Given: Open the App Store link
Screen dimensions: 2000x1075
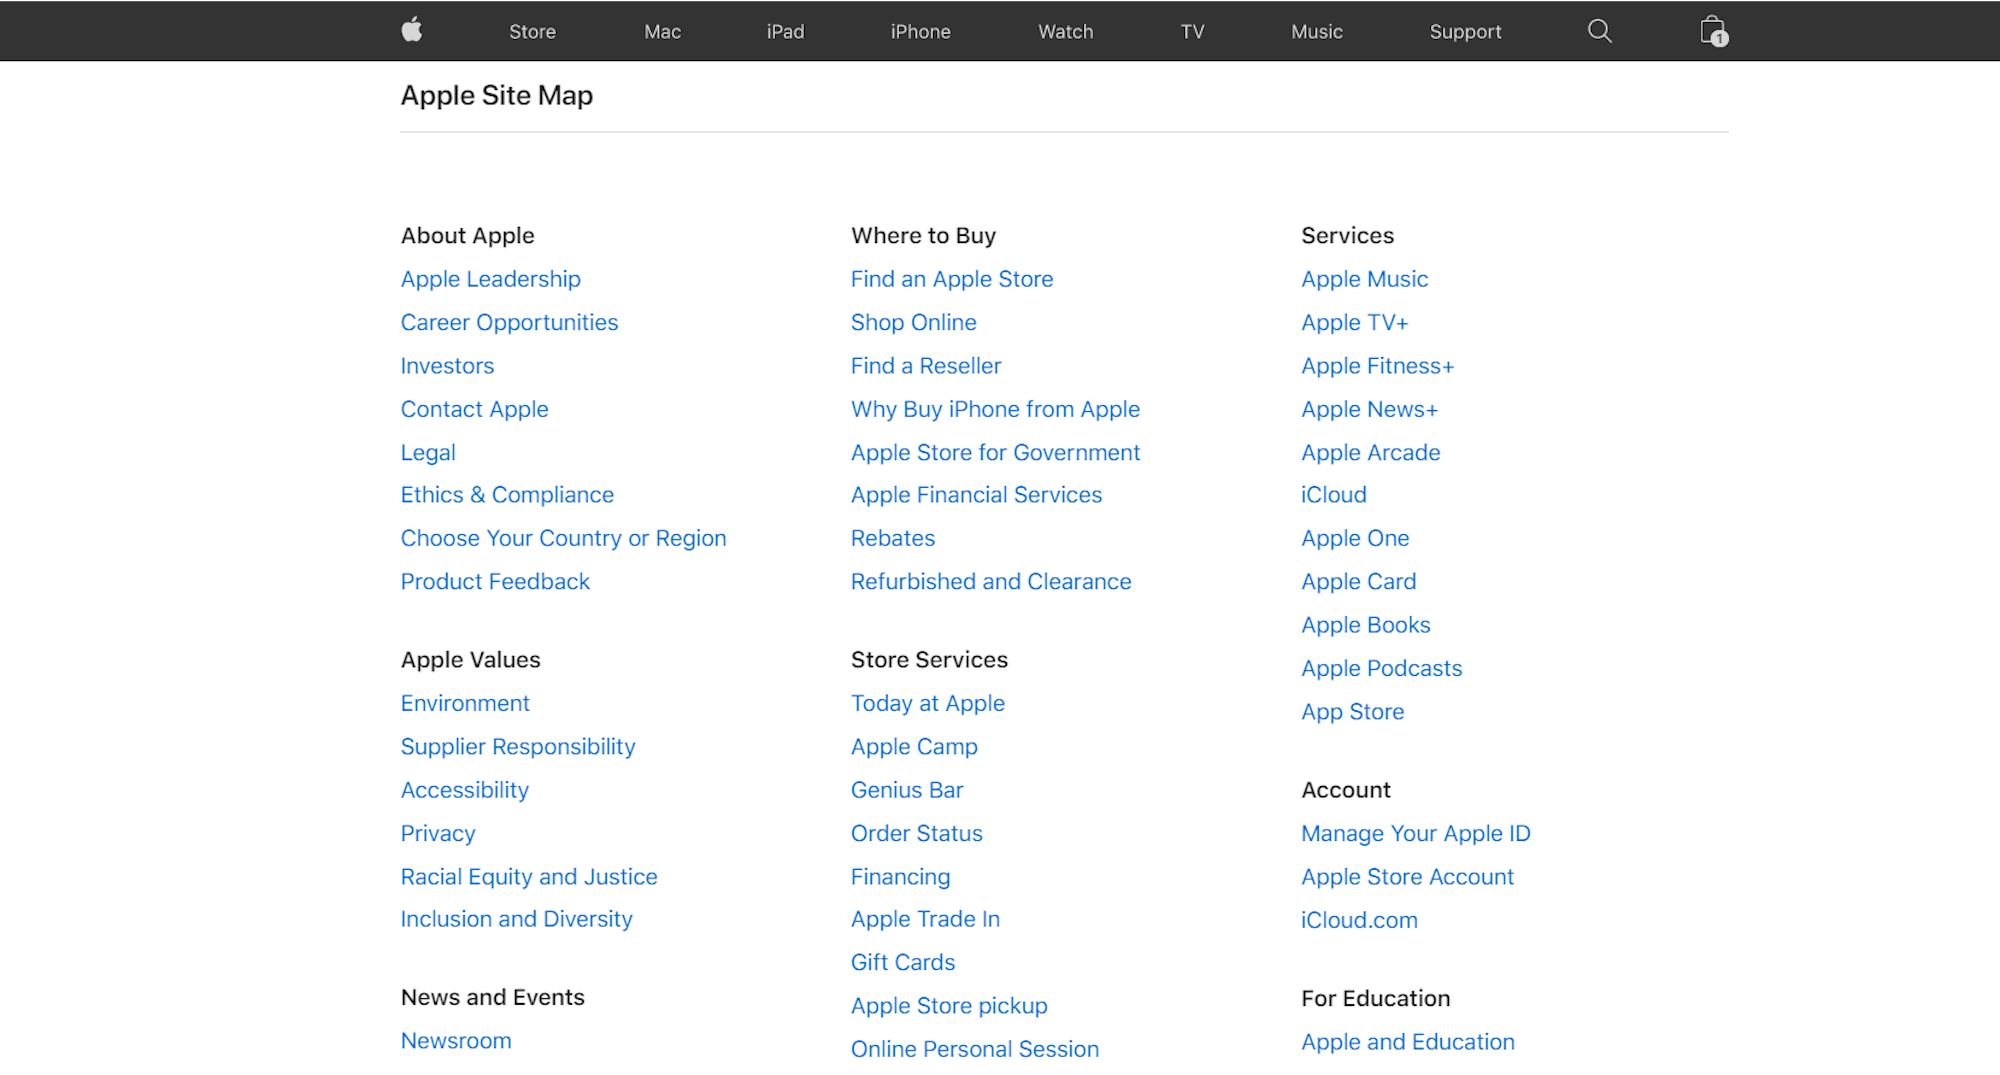Looking at the screenshot, I should pos(1352,712).
